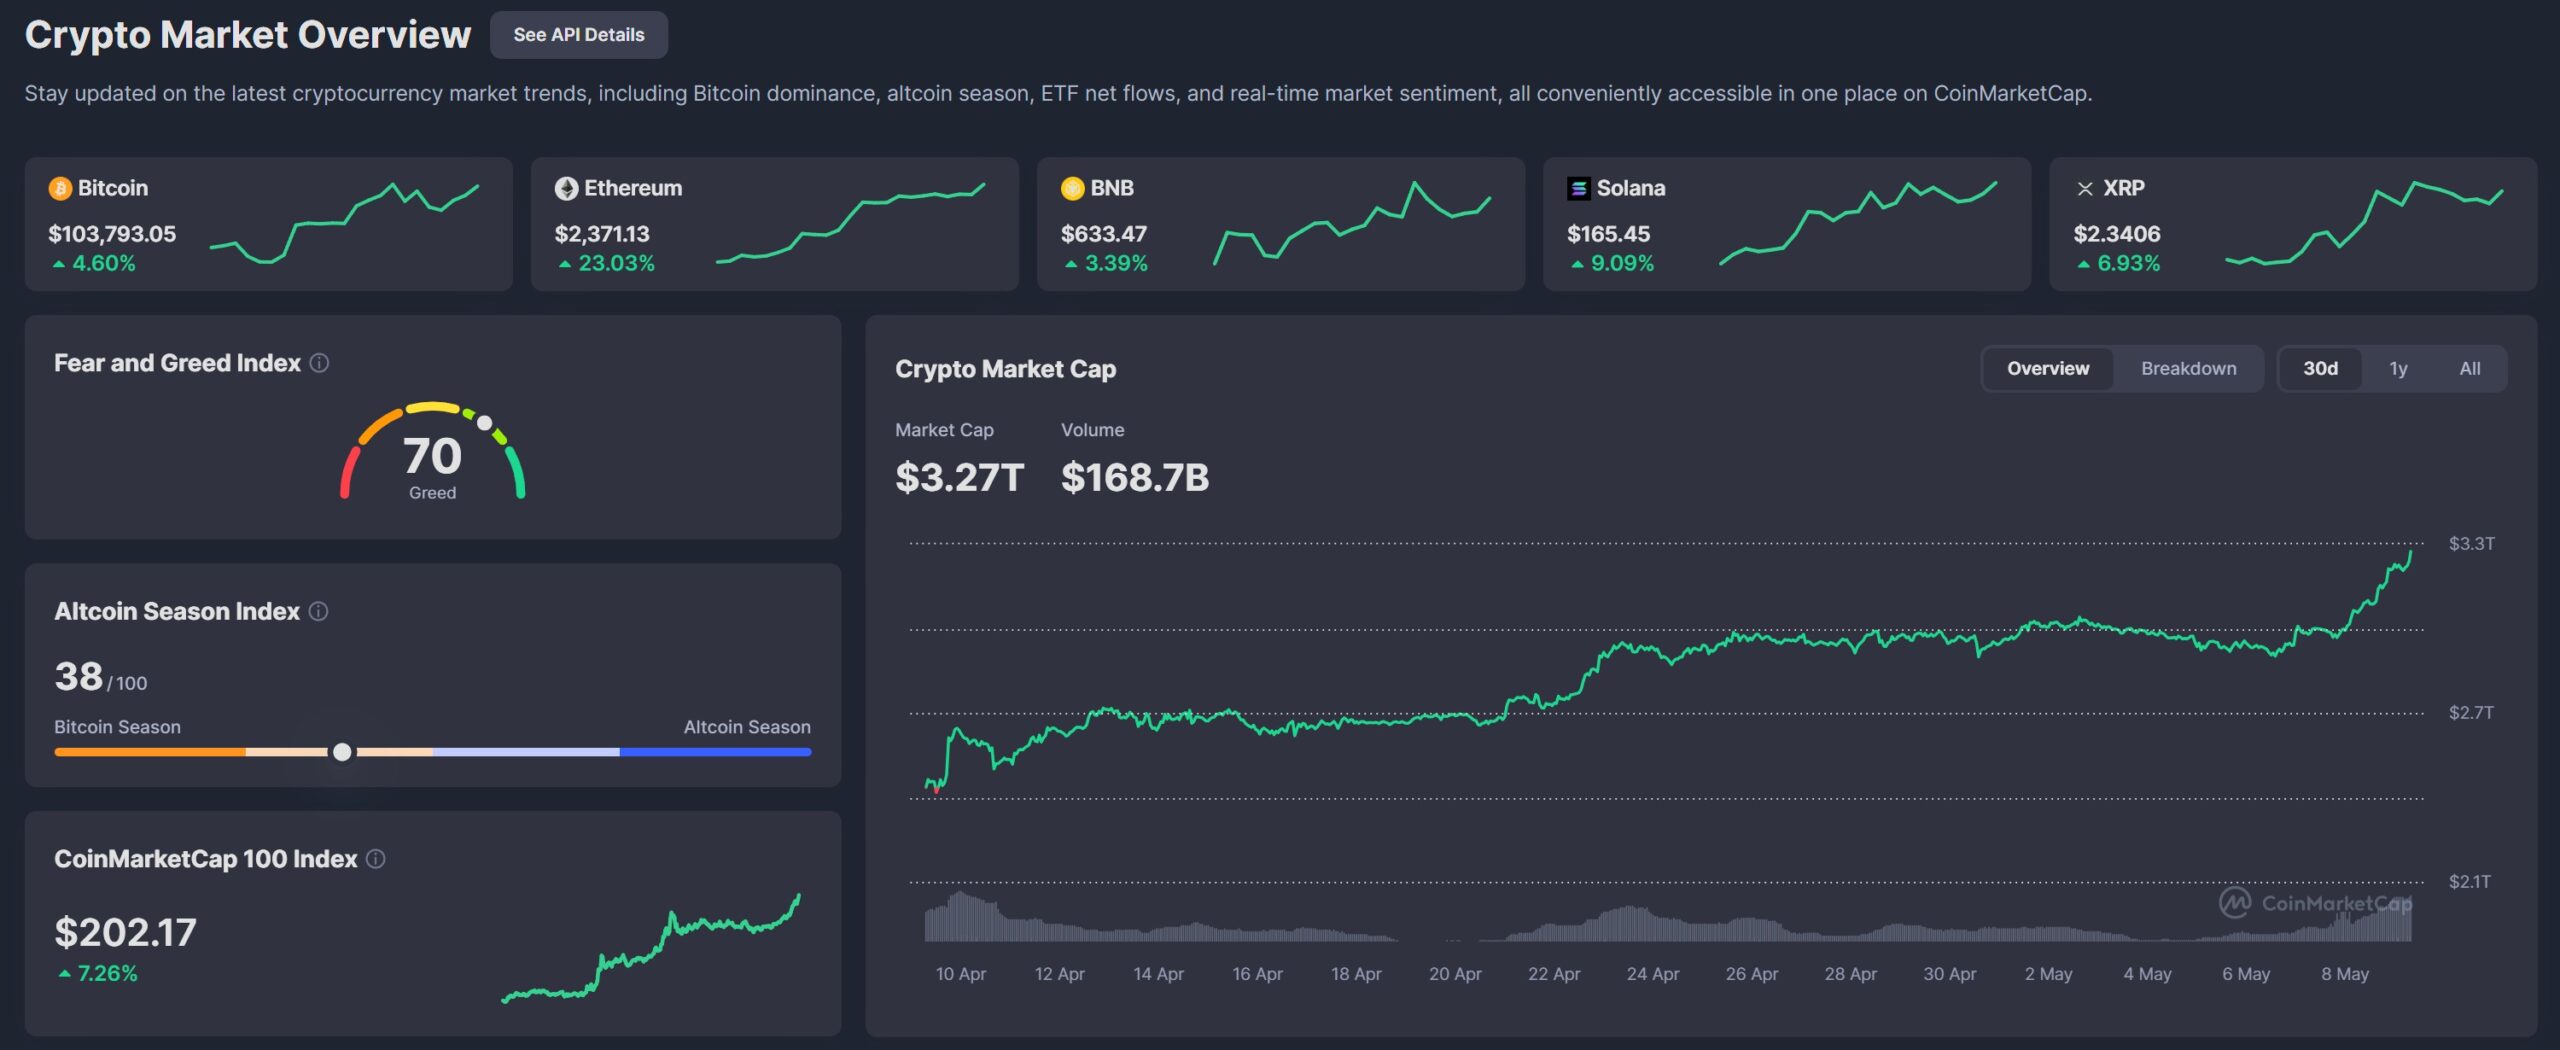Click the Altcoin Season label
The width and height of the screenshot is (2560, 1050).
click(x=747, y=727)
